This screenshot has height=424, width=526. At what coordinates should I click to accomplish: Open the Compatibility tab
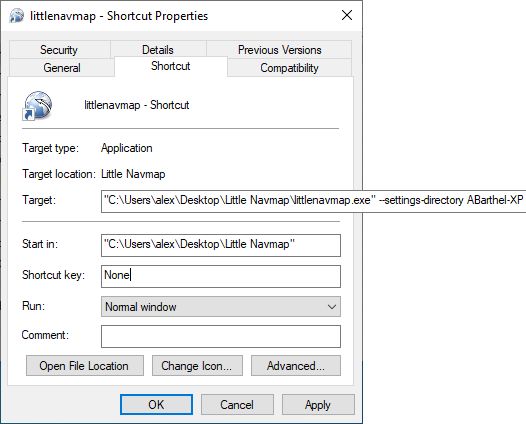click(x=289, y=68)
